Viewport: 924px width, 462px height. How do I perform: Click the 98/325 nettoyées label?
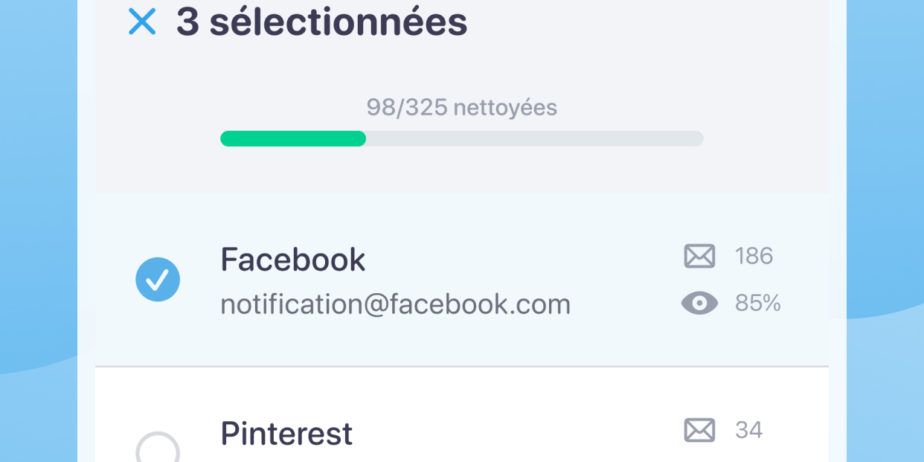tap(462, 108)
